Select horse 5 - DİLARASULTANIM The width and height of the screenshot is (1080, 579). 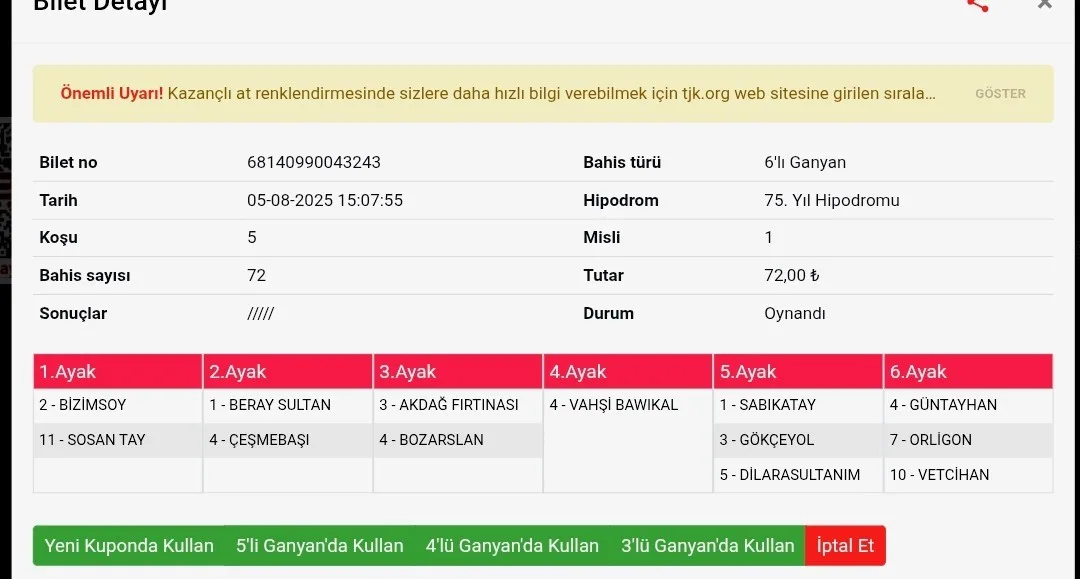point(790,475)
